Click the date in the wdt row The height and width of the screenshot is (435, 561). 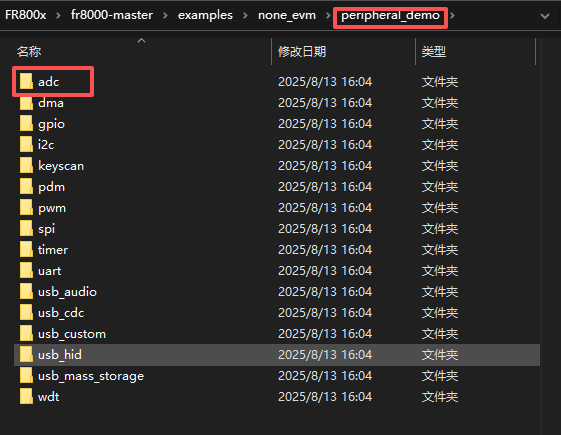(x=325, y=397)
